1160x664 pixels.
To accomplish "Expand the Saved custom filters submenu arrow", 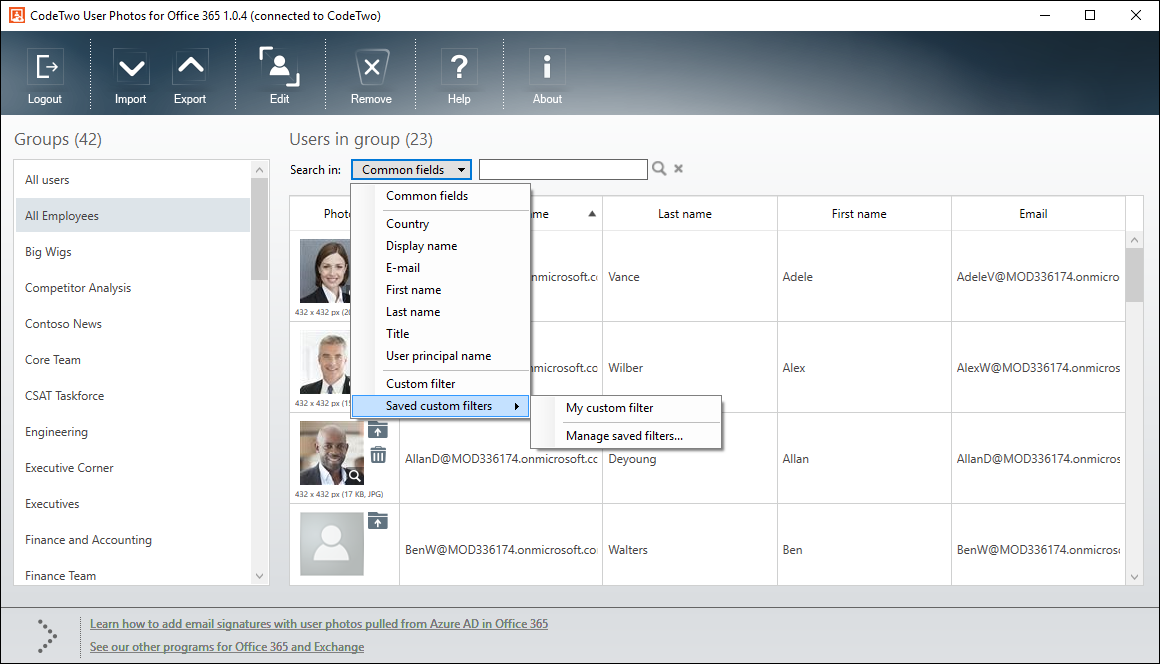I will point(516,406).
